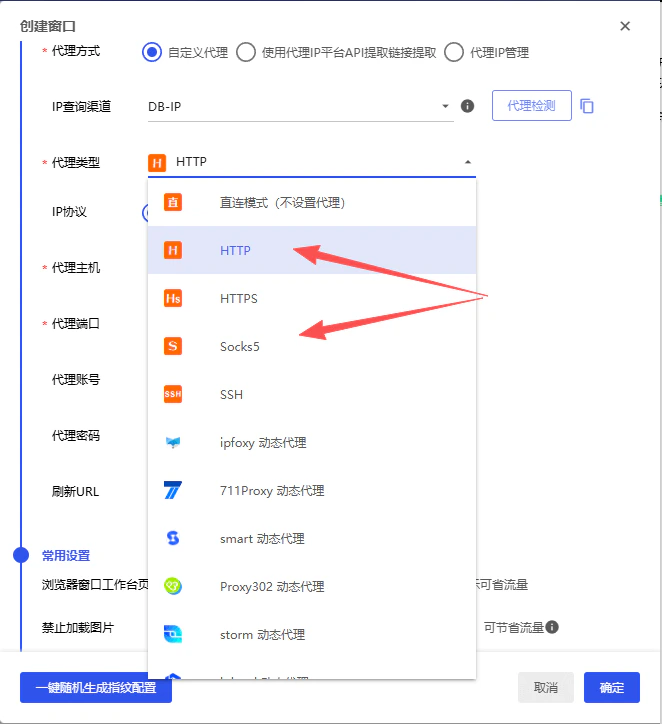Click the 代理端口 label
Viewport: 662px width, 724px height.
tap(76, 324)
